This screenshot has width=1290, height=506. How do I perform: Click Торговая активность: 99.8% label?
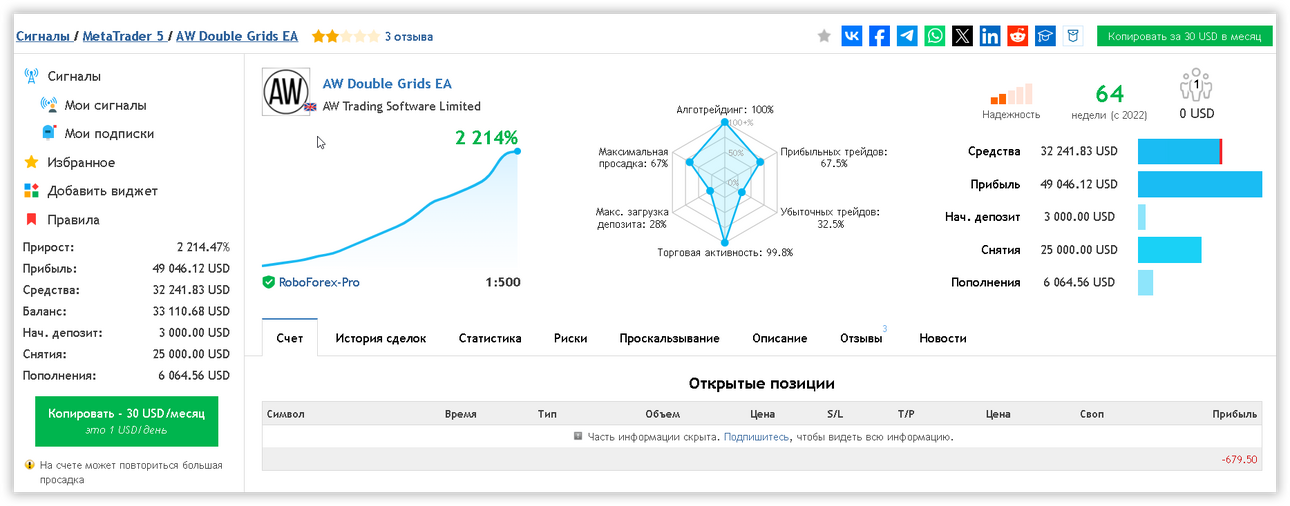coord(725,253)
